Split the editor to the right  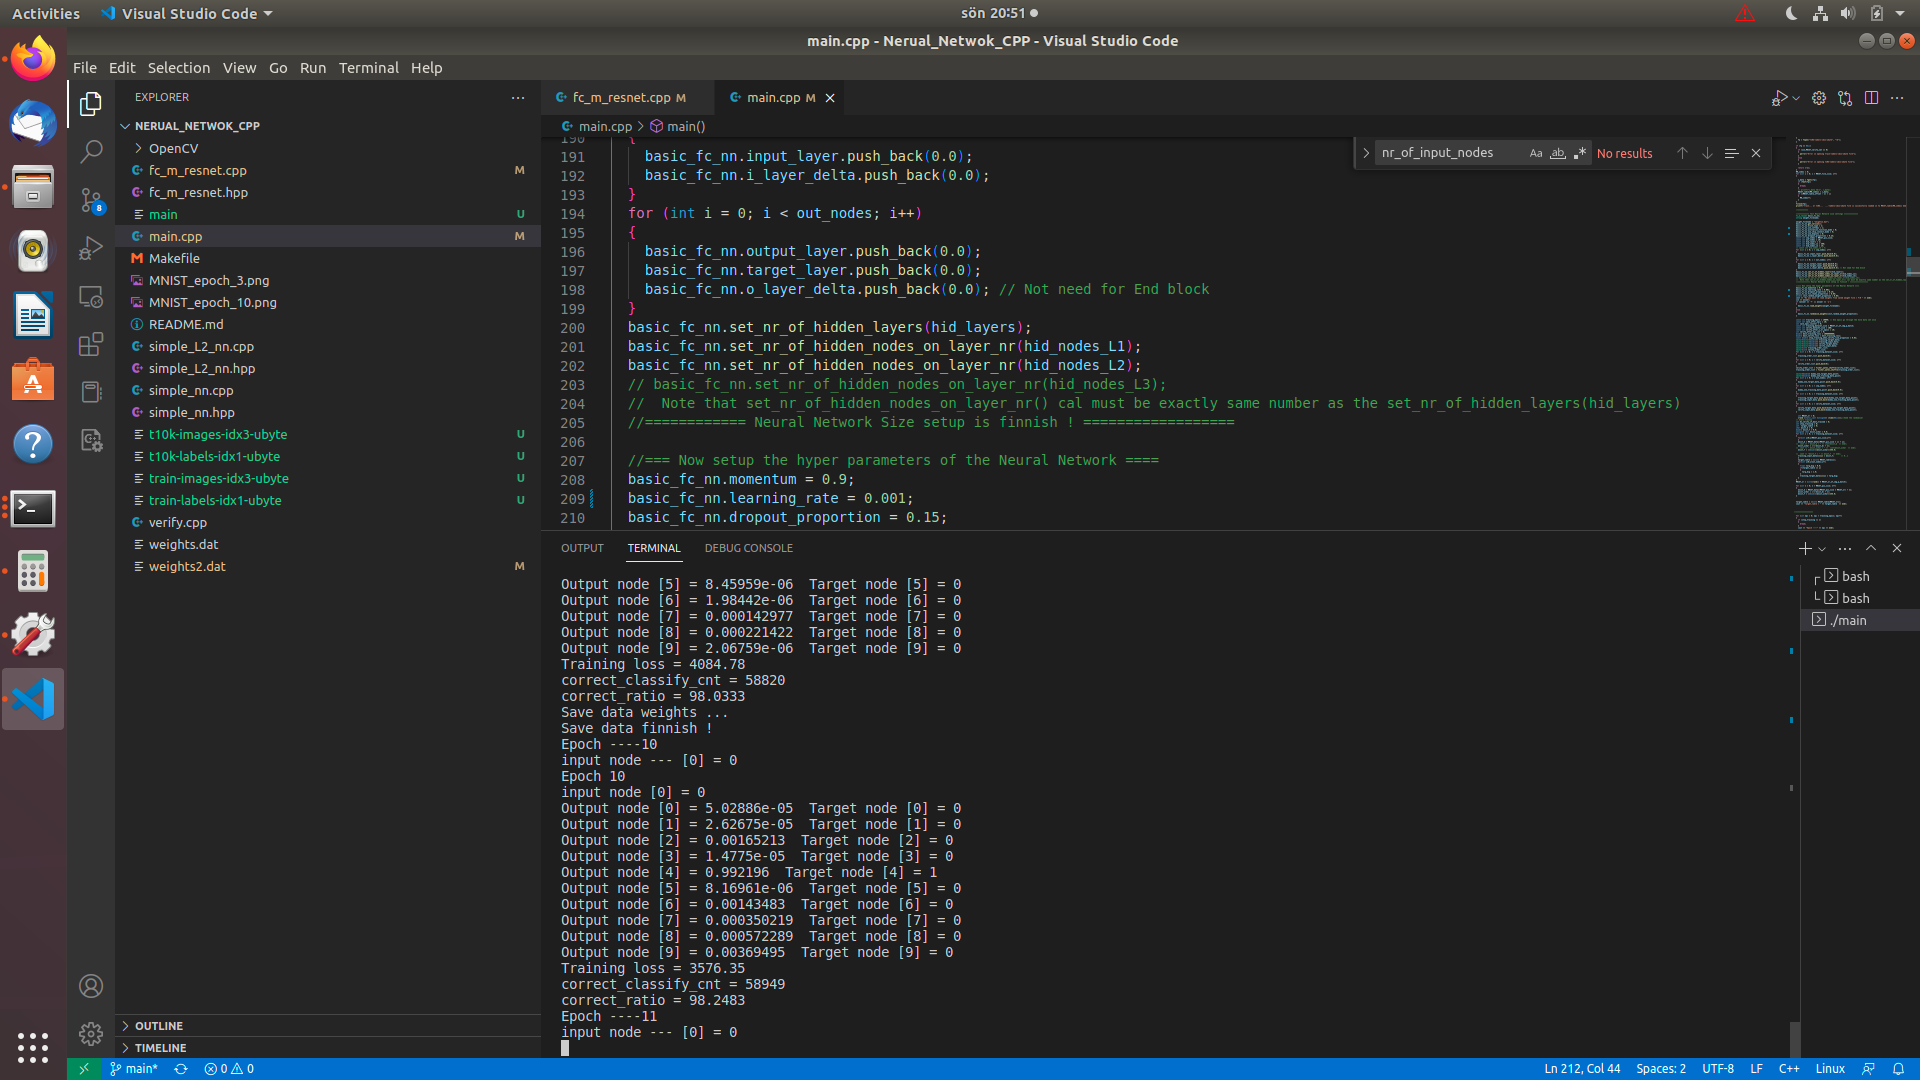[x=1871, y=98]
